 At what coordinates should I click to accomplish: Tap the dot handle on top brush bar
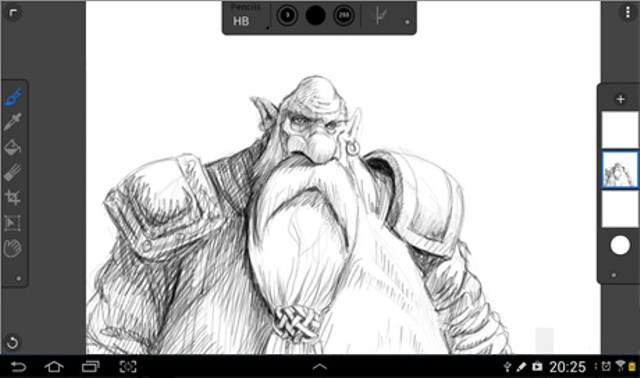407,22
